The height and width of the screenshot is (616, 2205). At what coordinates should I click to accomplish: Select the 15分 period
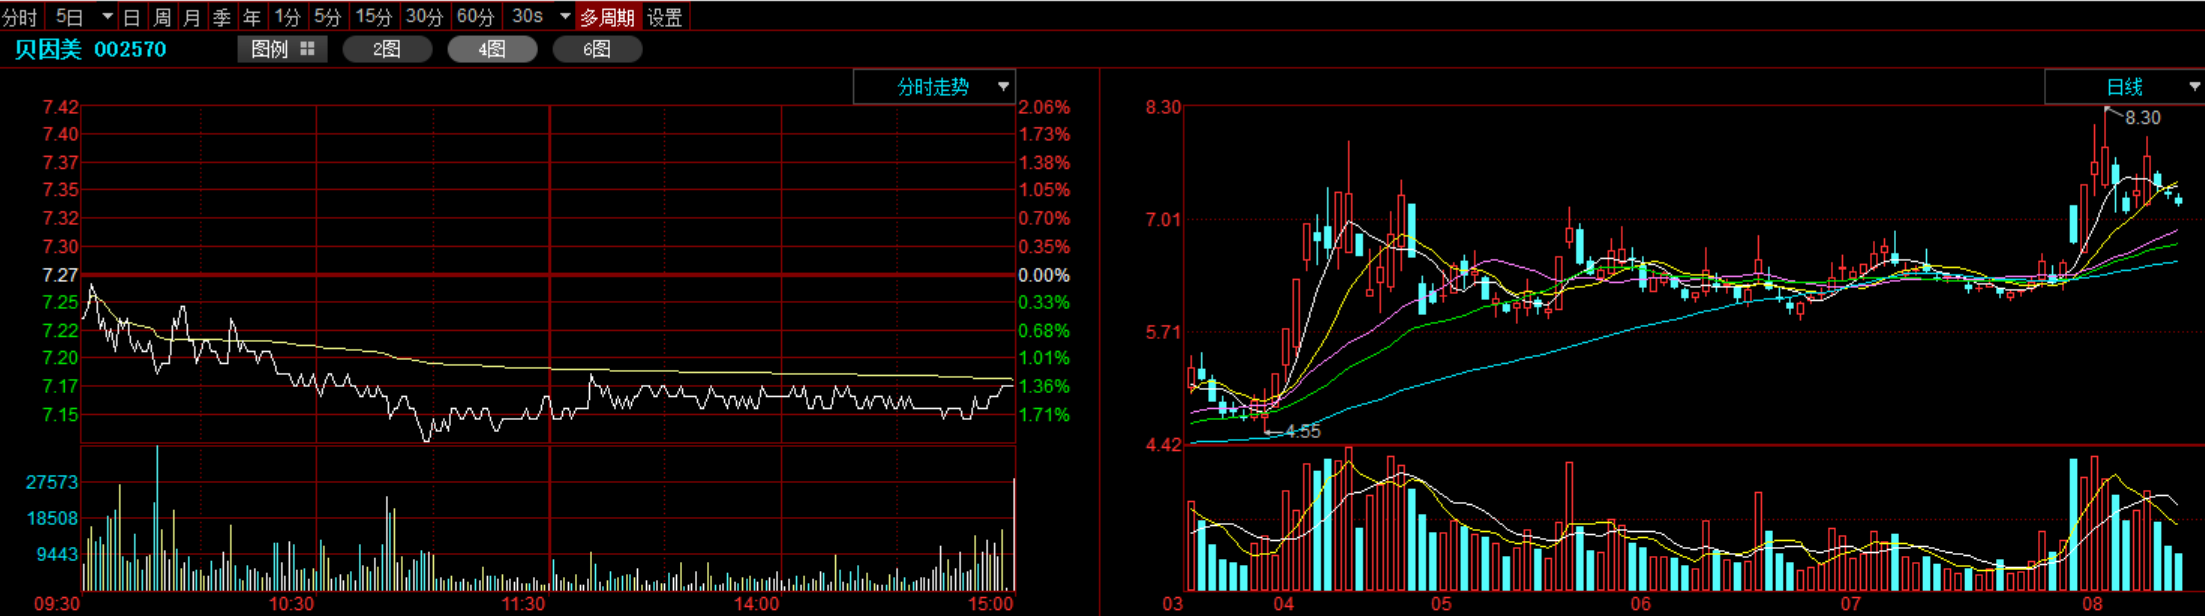(x=374, y=17)
